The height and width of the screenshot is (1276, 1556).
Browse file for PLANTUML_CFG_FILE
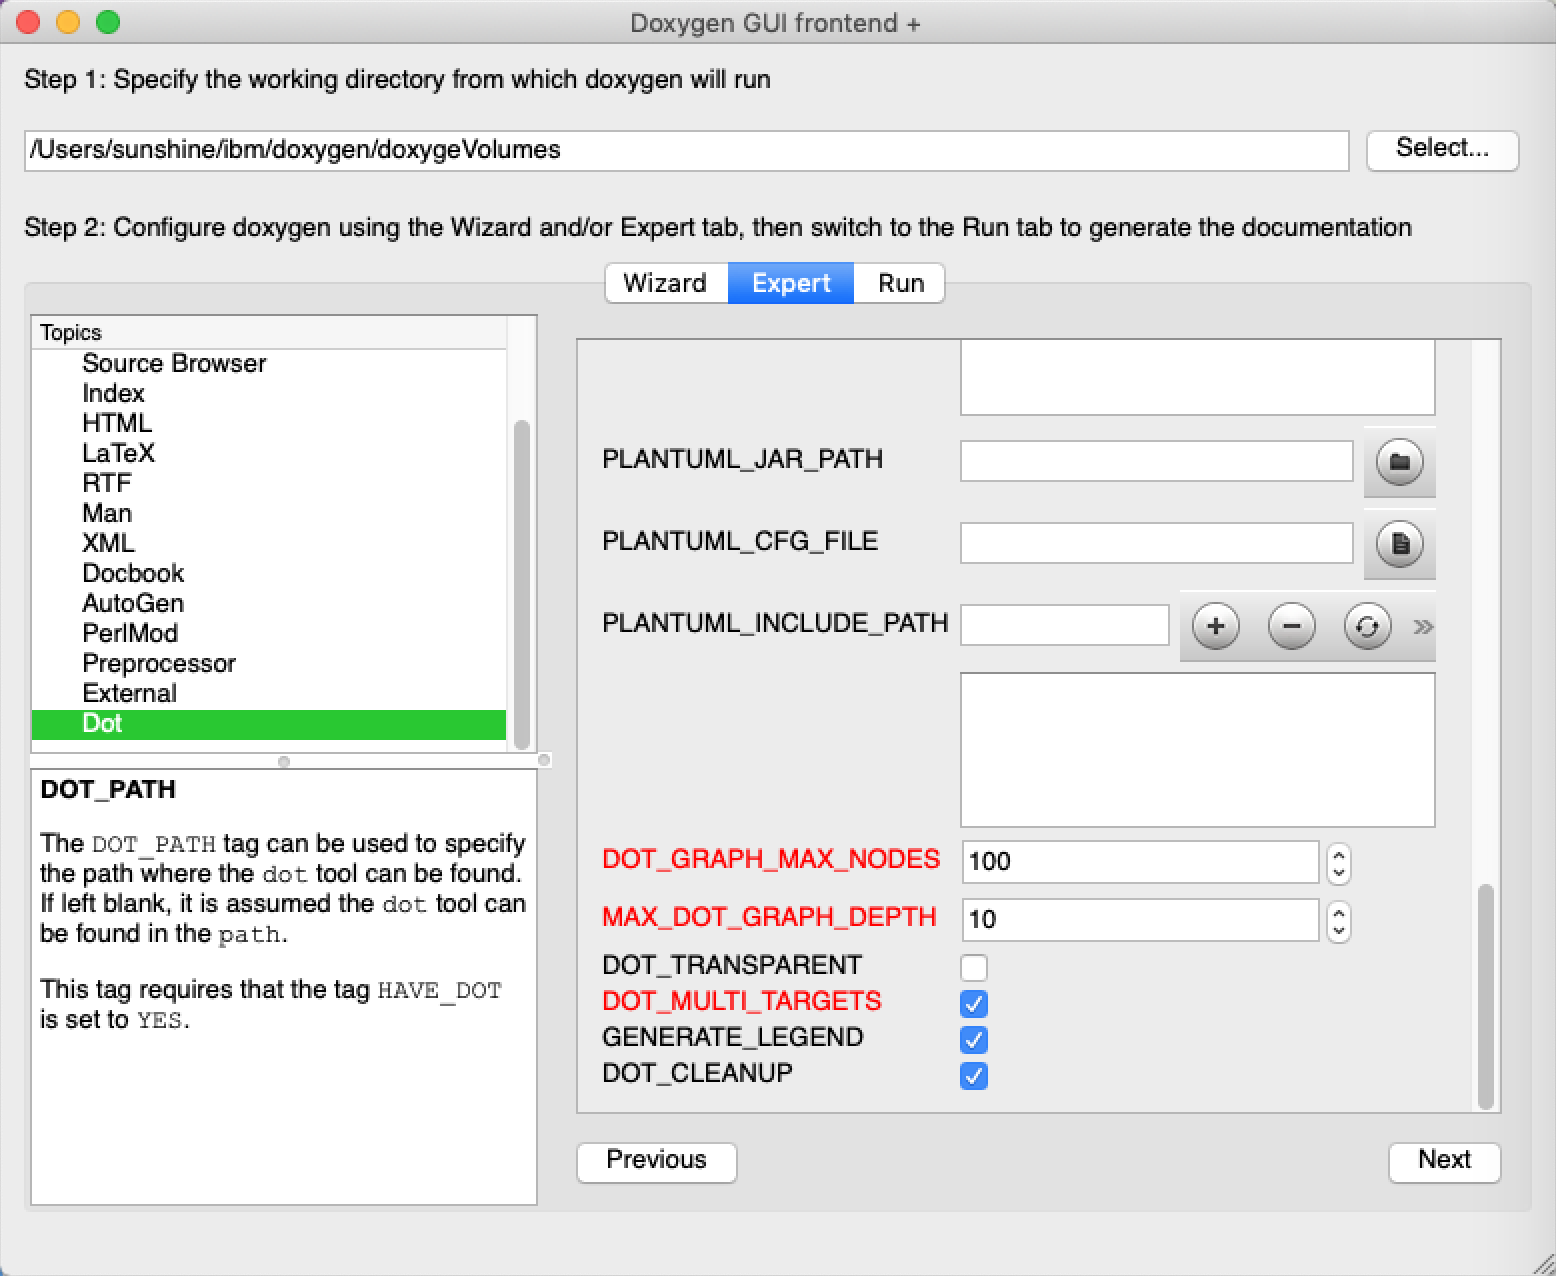tap(1399, 544)
